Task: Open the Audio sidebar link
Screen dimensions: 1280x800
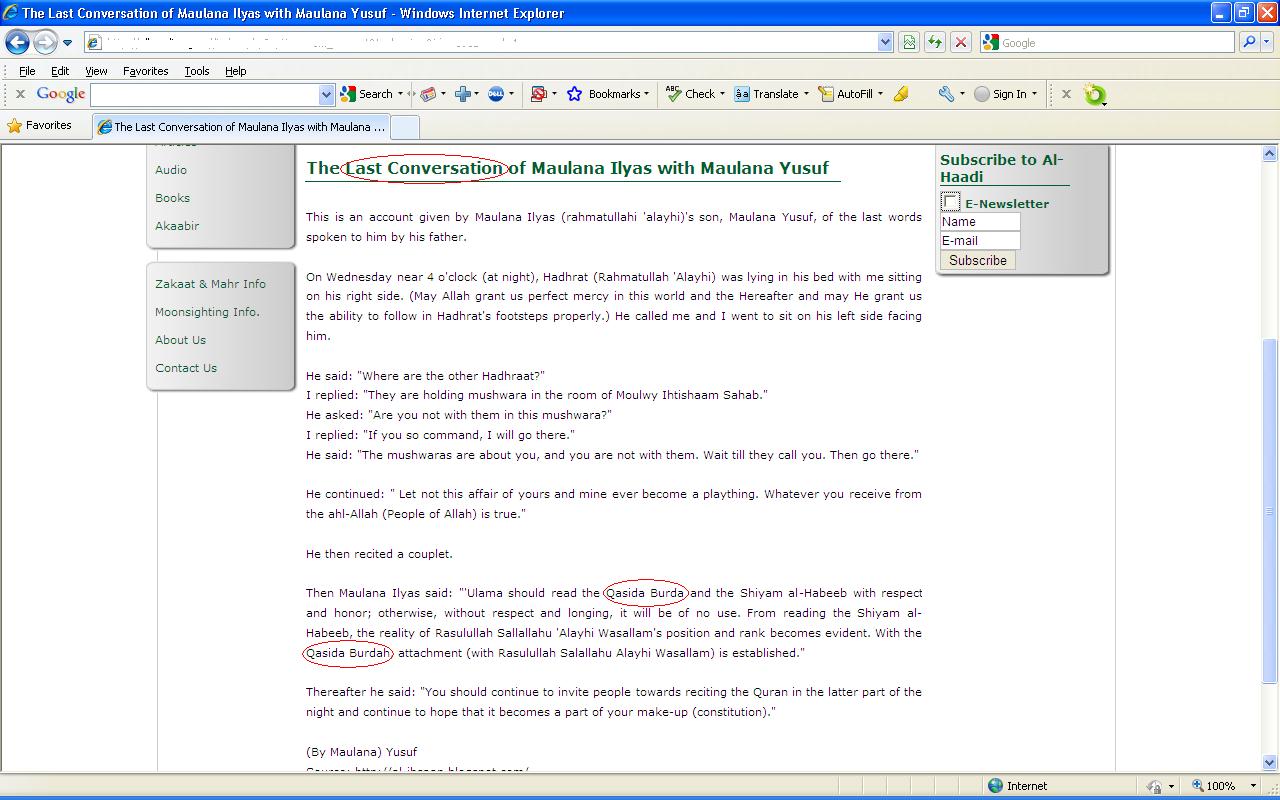Action: click(171, 170)
